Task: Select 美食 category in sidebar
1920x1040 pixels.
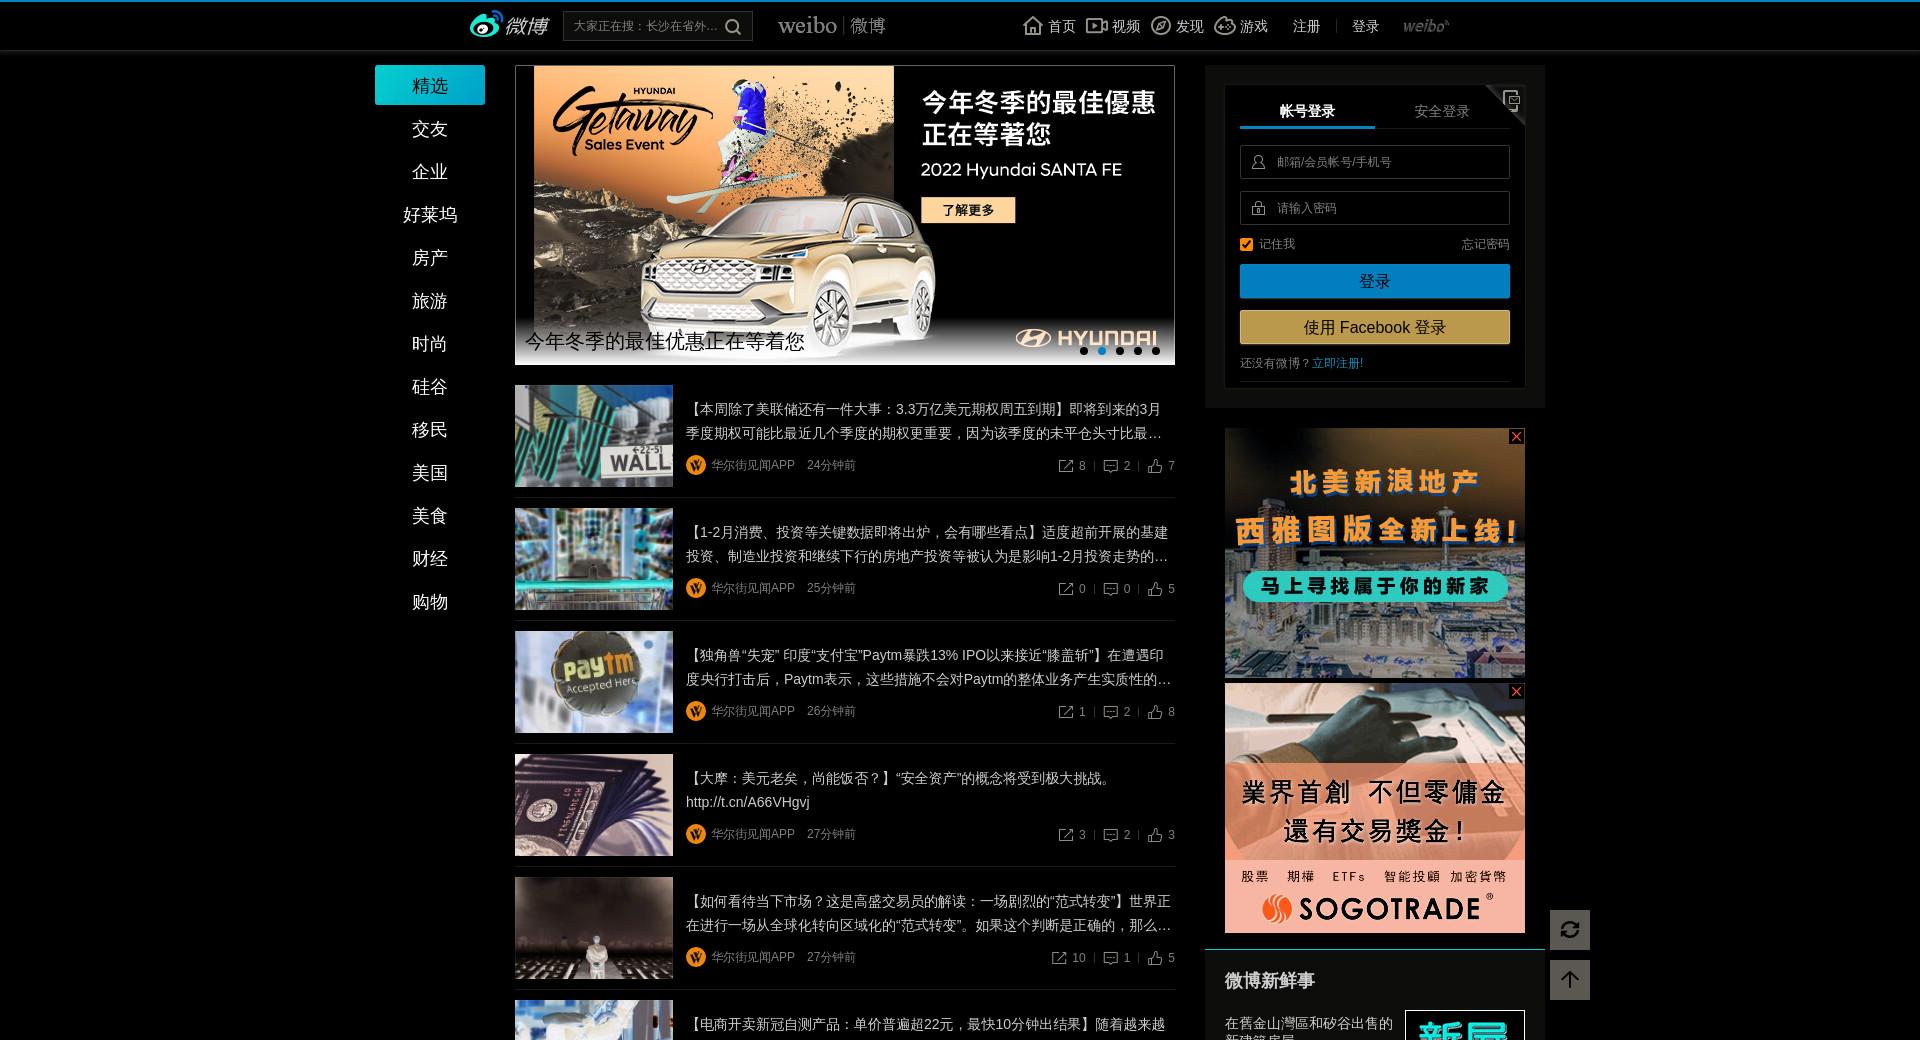Action: pyautogui.click(x=430, y=516)
